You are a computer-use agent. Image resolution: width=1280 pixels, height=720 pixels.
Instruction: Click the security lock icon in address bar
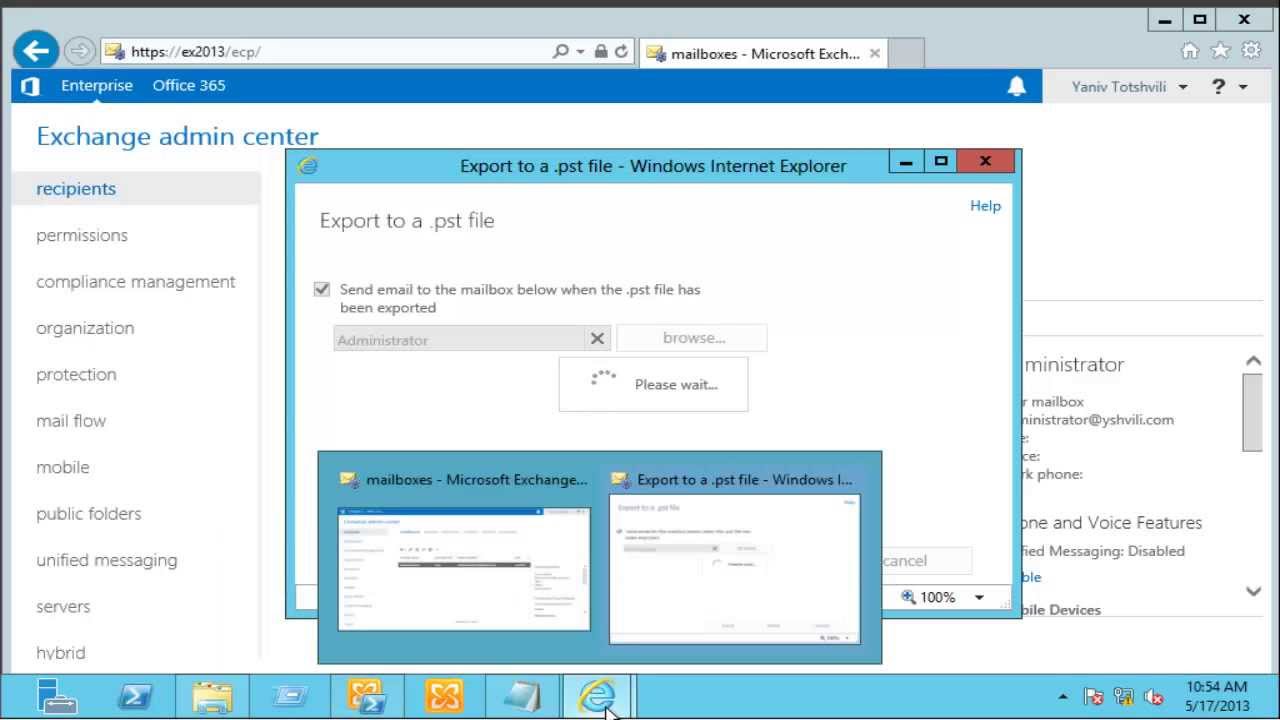tap(601, 51)
